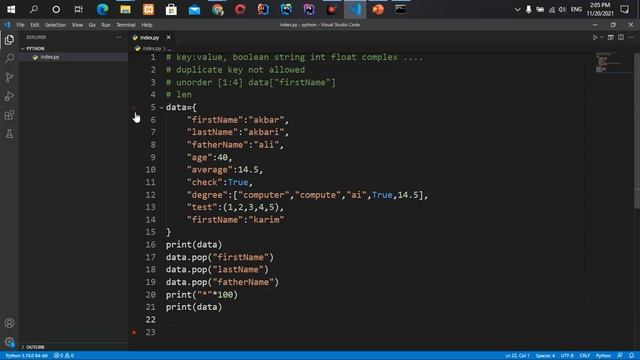Image resolution: width=640 pixels, height=360 pixels.
Task: Click Python language mode in status bar
Action: pos(603,356)
